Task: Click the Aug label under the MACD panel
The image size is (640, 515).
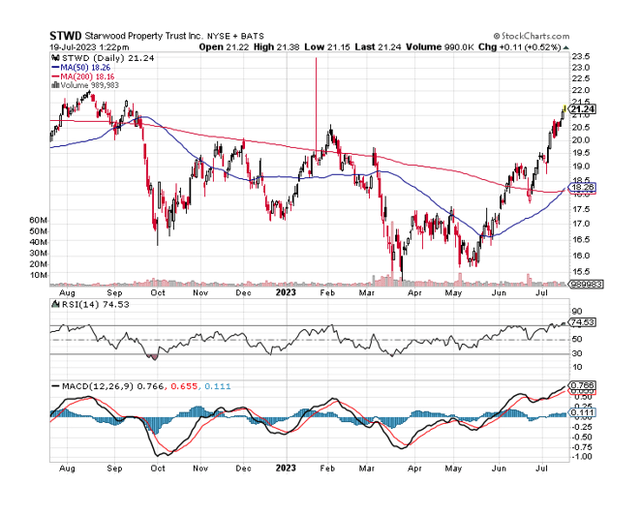Action: coord(67,468)
